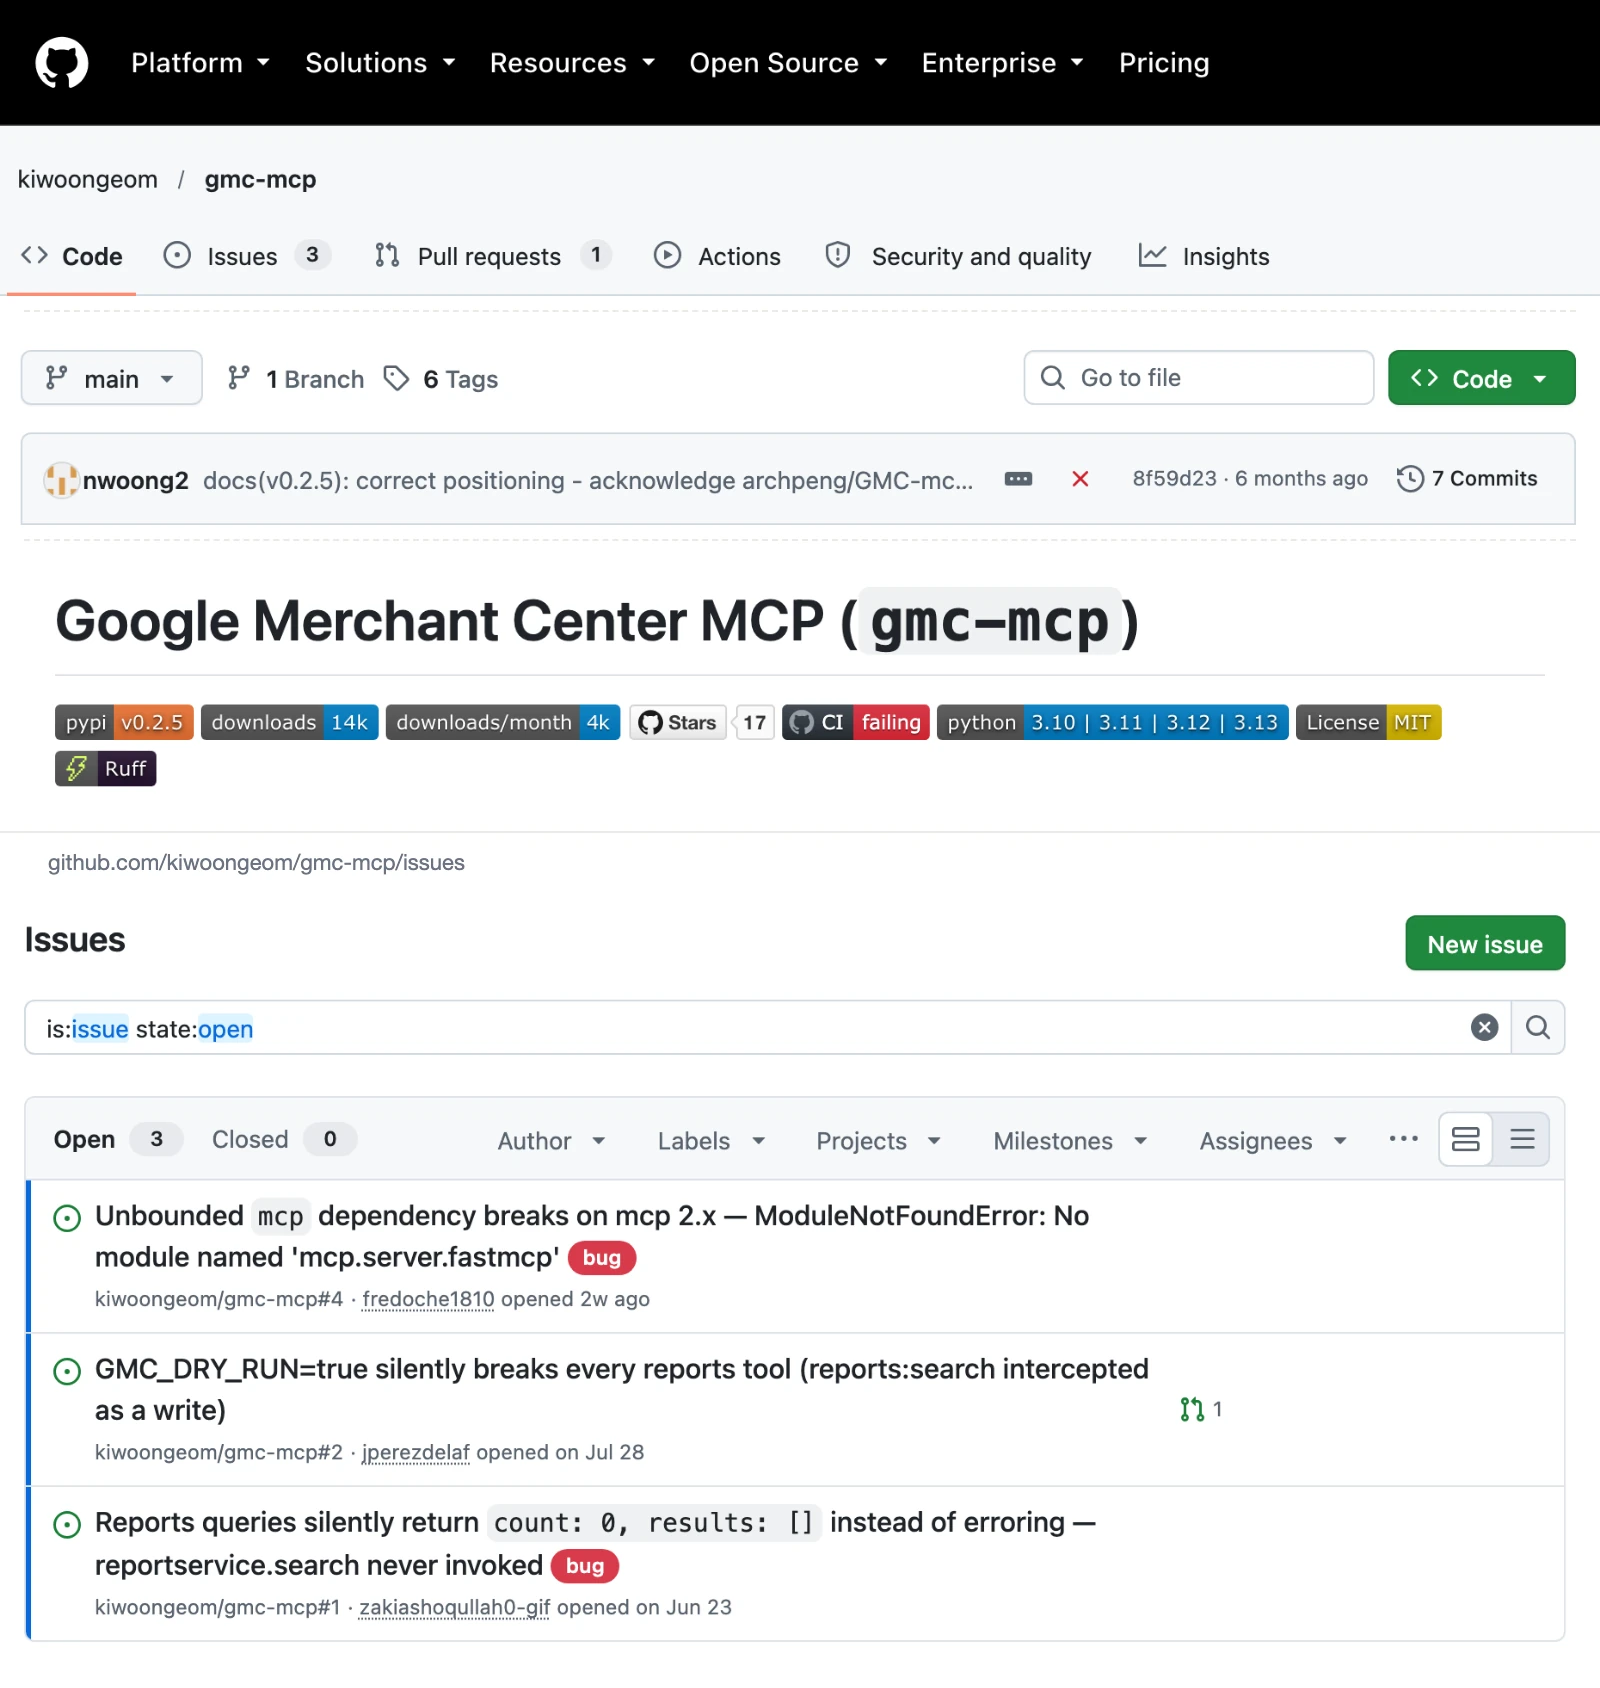The image size is (1600, 1688).
Task: Open the Solutions menu
Action: tap(380, 63)
